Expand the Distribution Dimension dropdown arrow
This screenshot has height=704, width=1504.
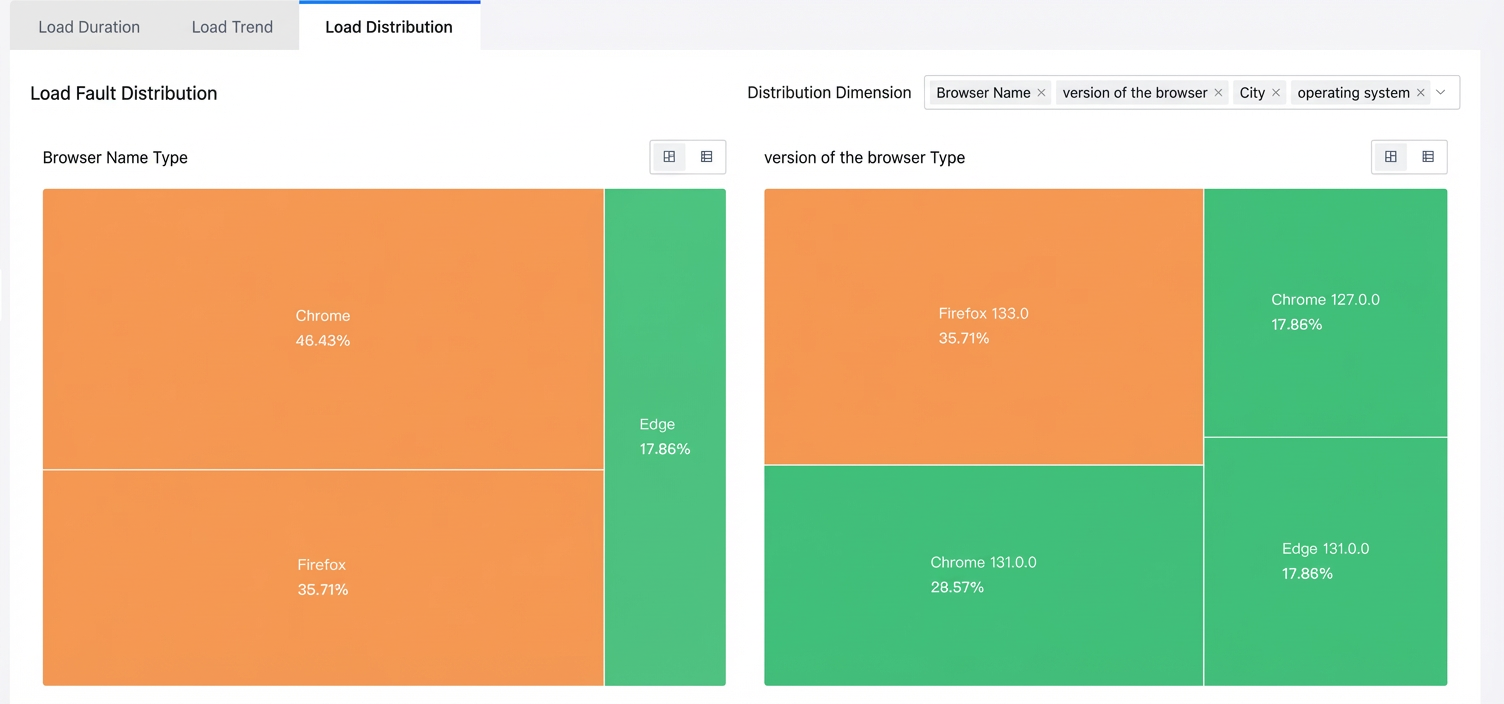click(x=1441, y=93)
